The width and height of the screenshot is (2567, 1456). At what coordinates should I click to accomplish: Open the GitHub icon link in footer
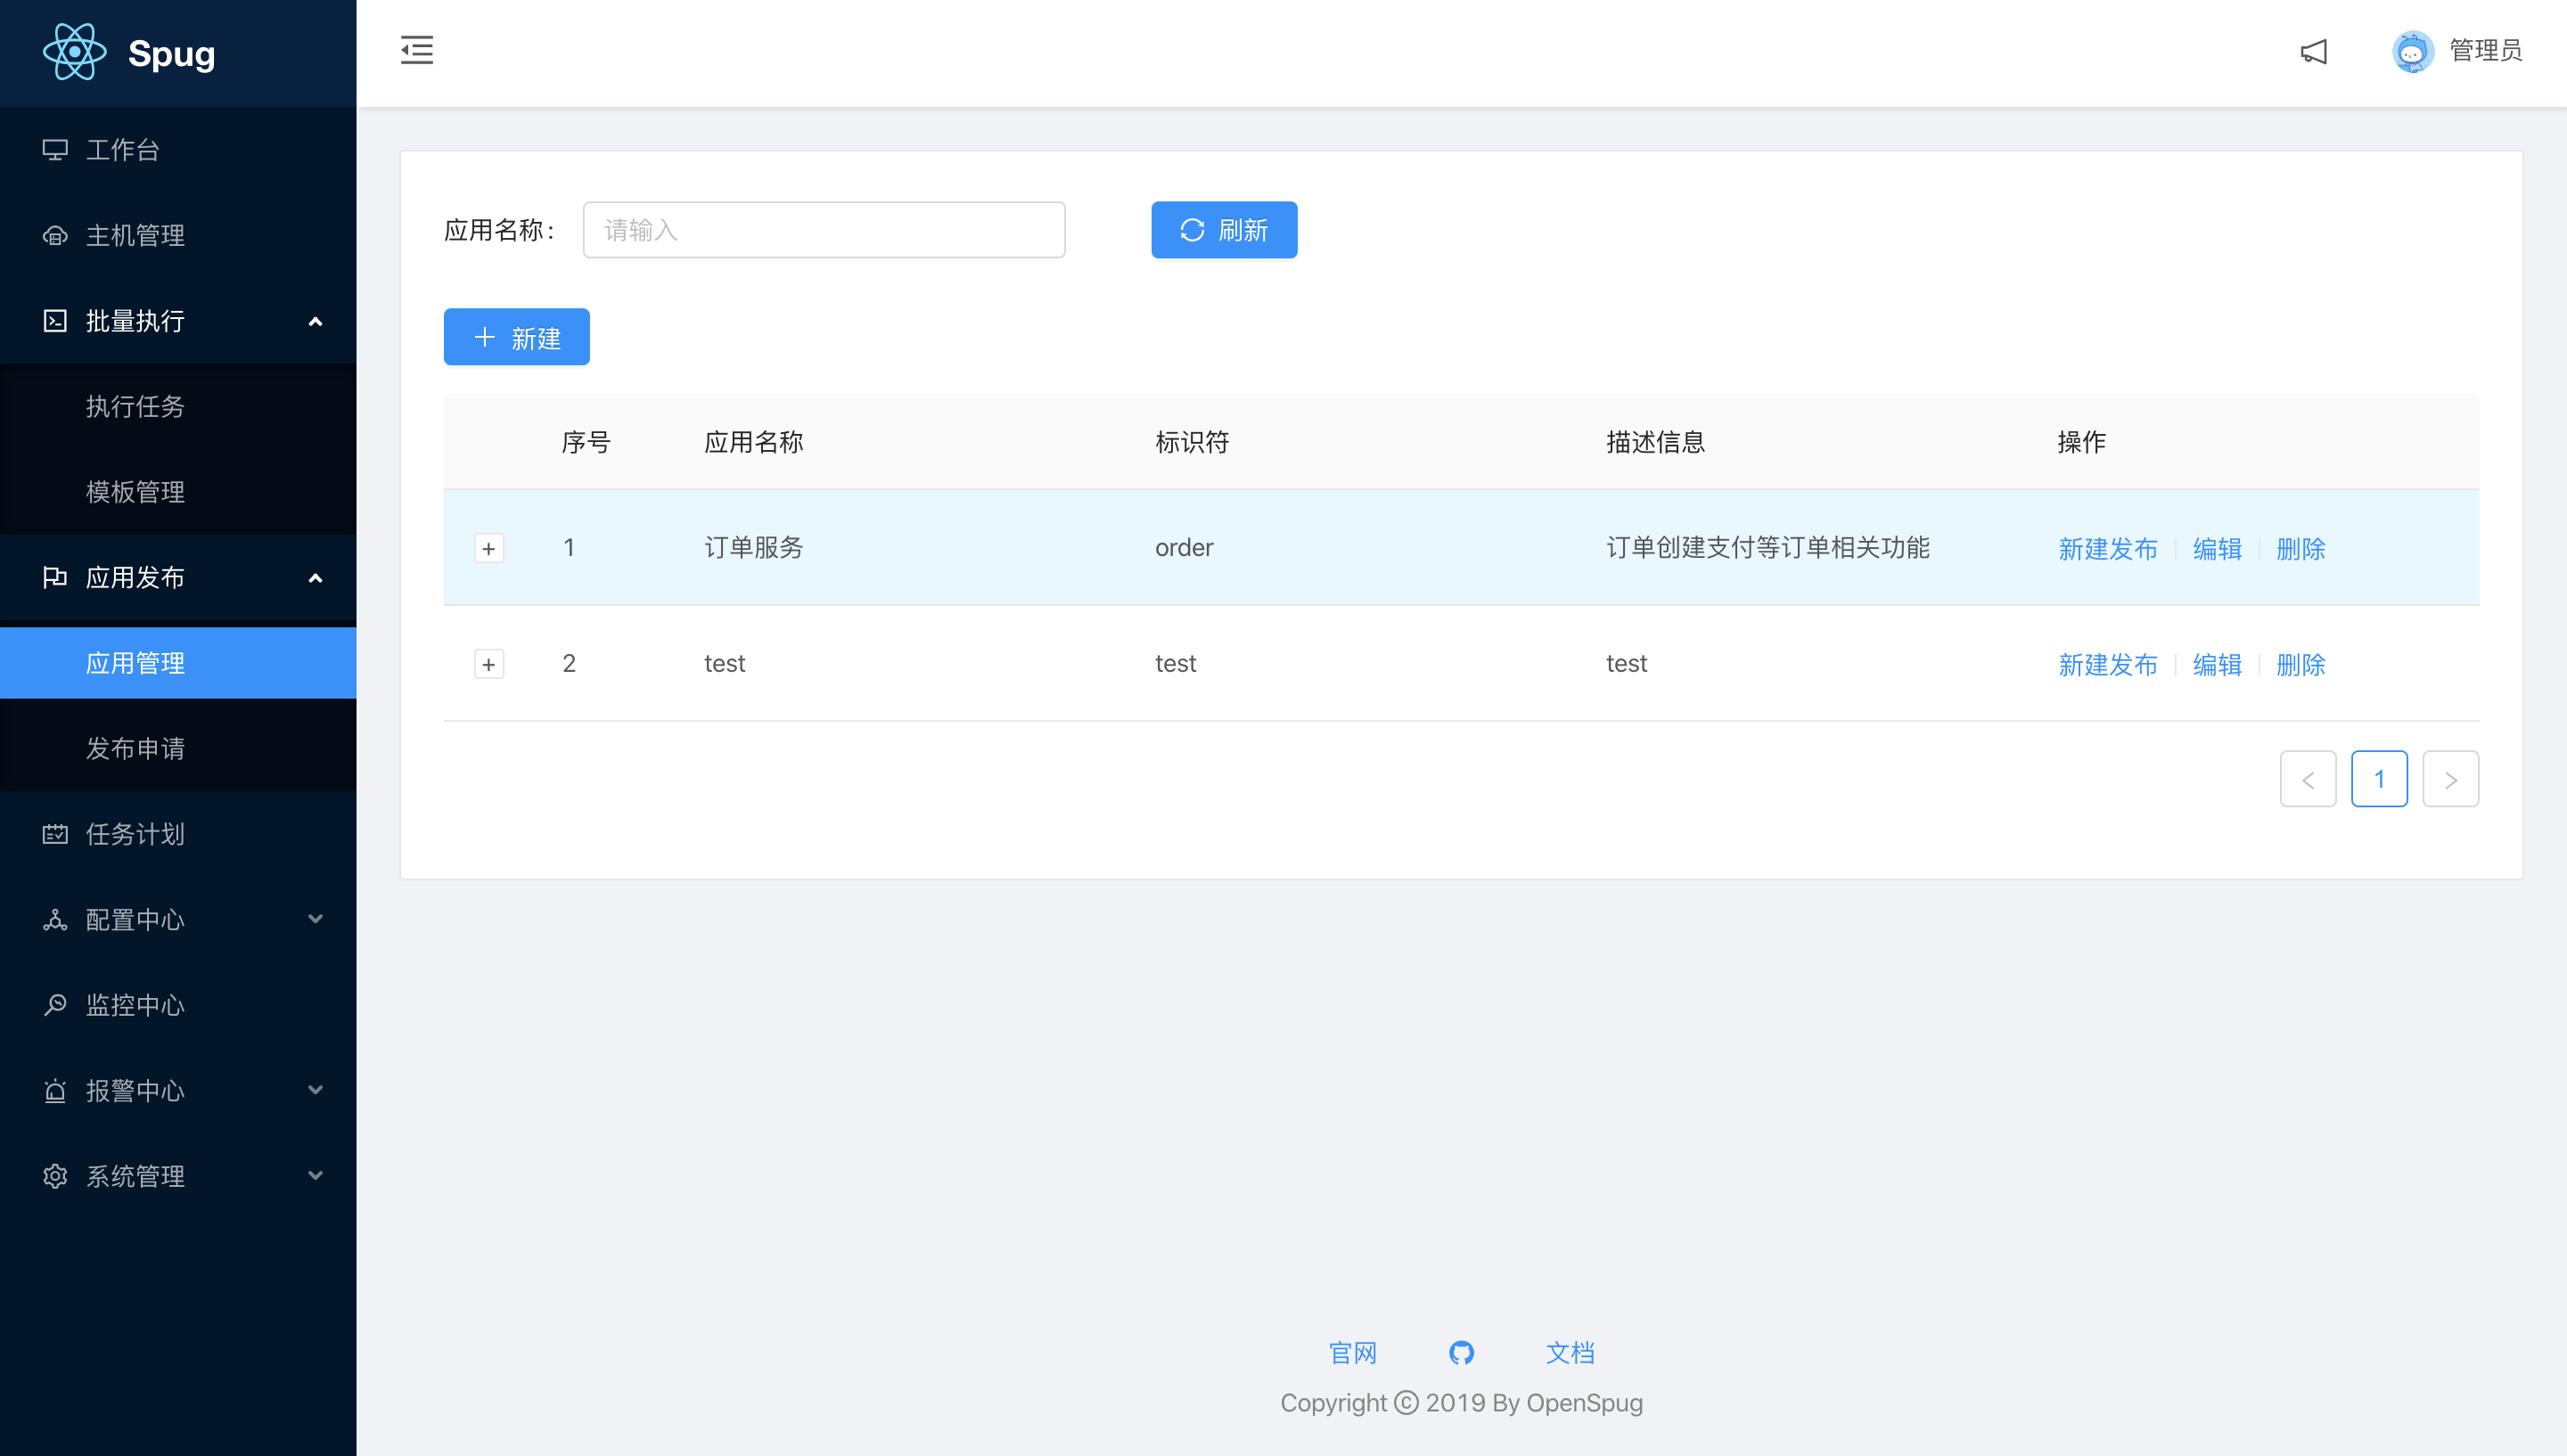click(x=1461, y=1353)
